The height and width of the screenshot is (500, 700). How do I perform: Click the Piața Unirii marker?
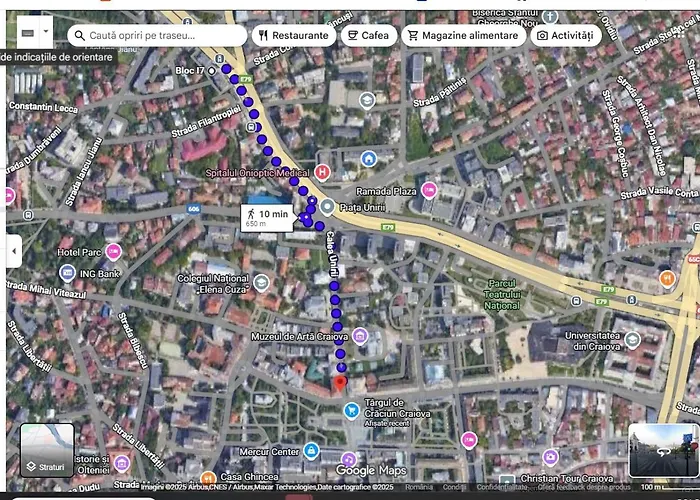tap(326, 206)
